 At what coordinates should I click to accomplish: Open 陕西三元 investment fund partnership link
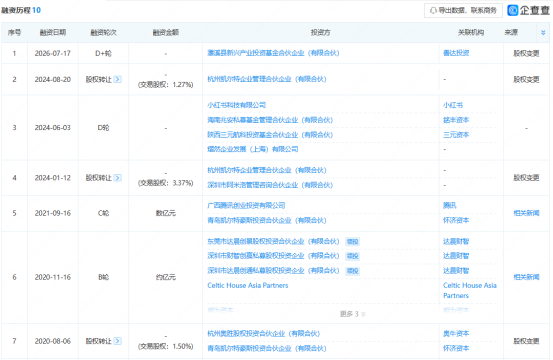tap(270, 135)
